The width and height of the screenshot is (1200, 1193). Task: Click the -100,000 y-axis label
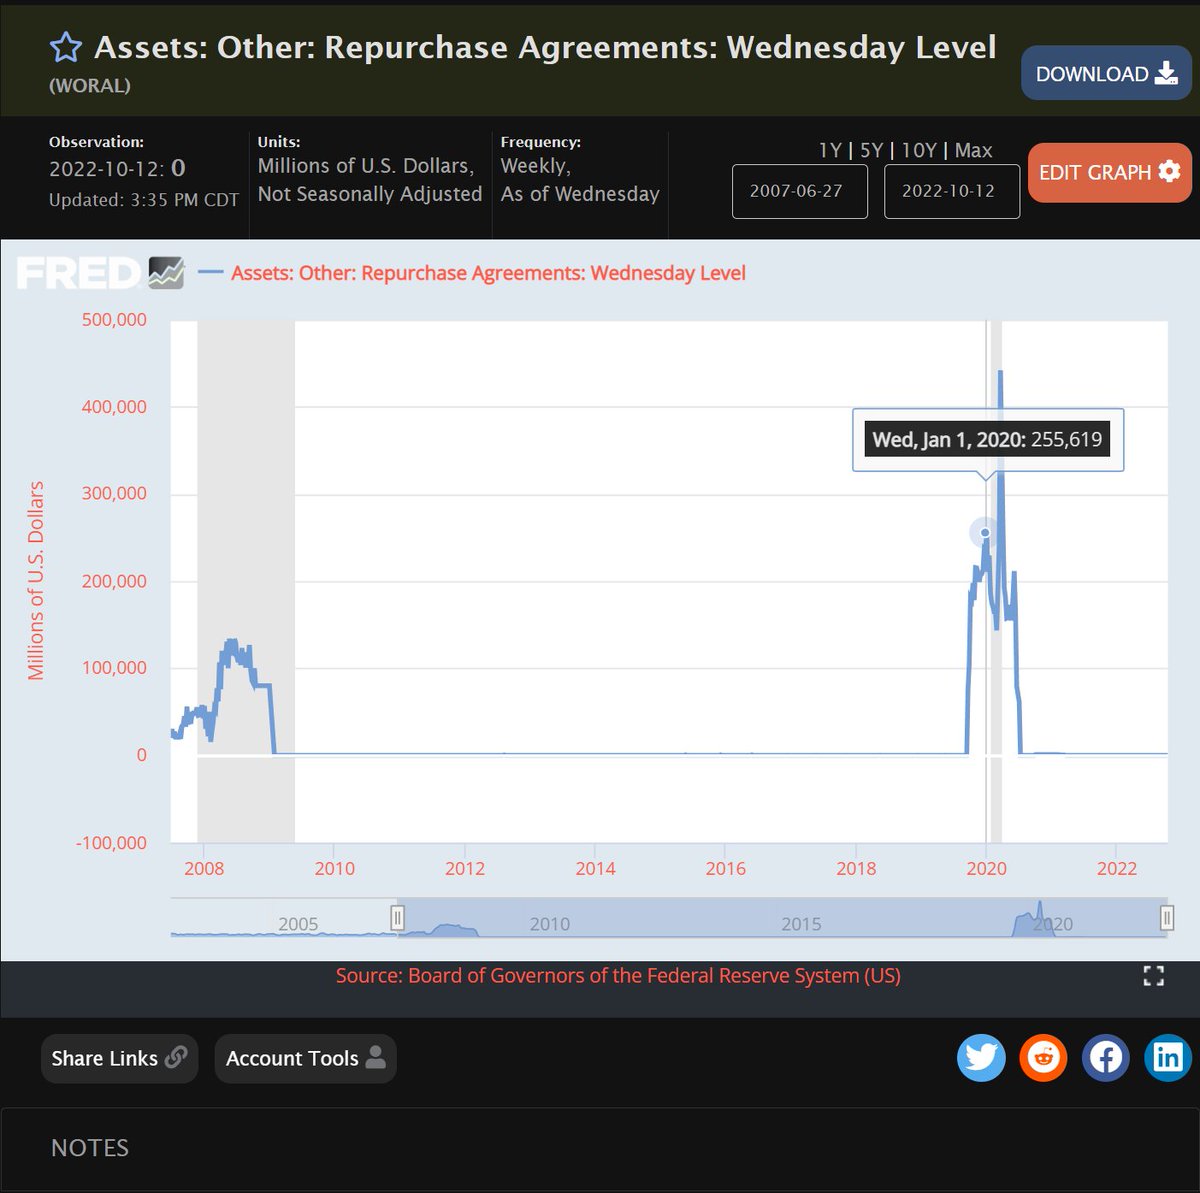[x=111, y=843]
